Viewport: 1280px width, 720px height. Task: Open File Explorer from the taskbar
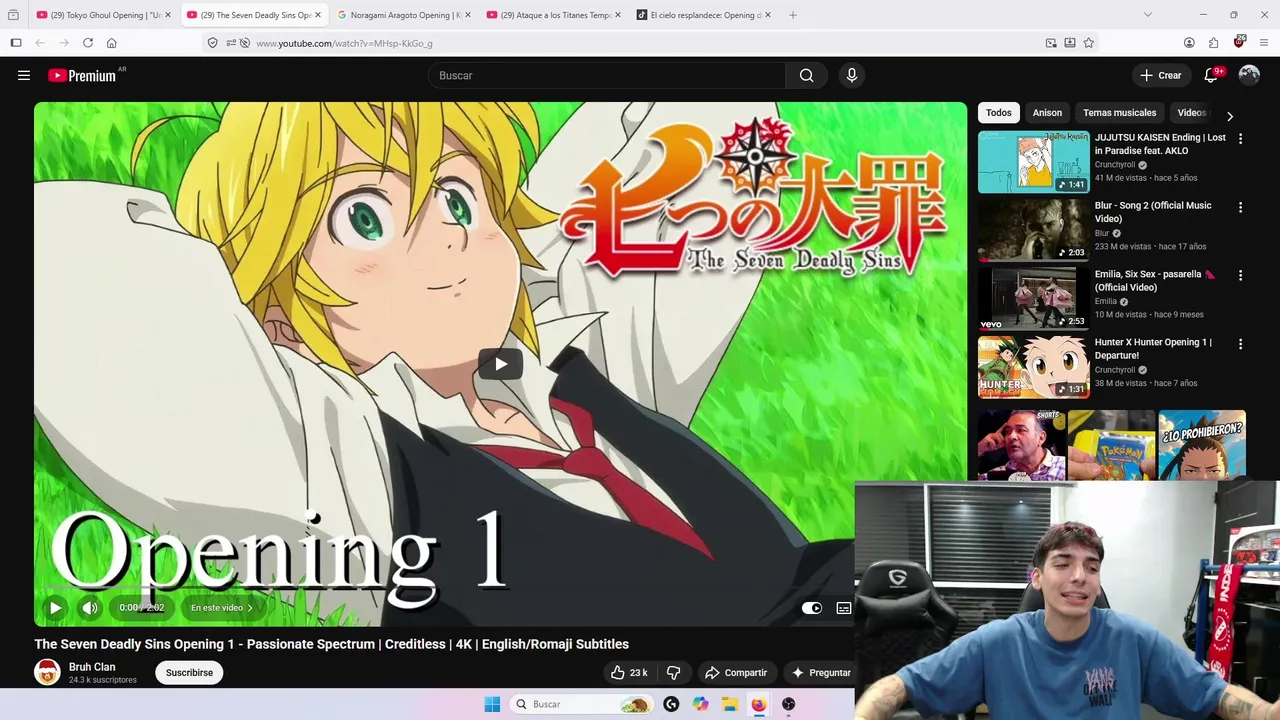pos(730,704)
